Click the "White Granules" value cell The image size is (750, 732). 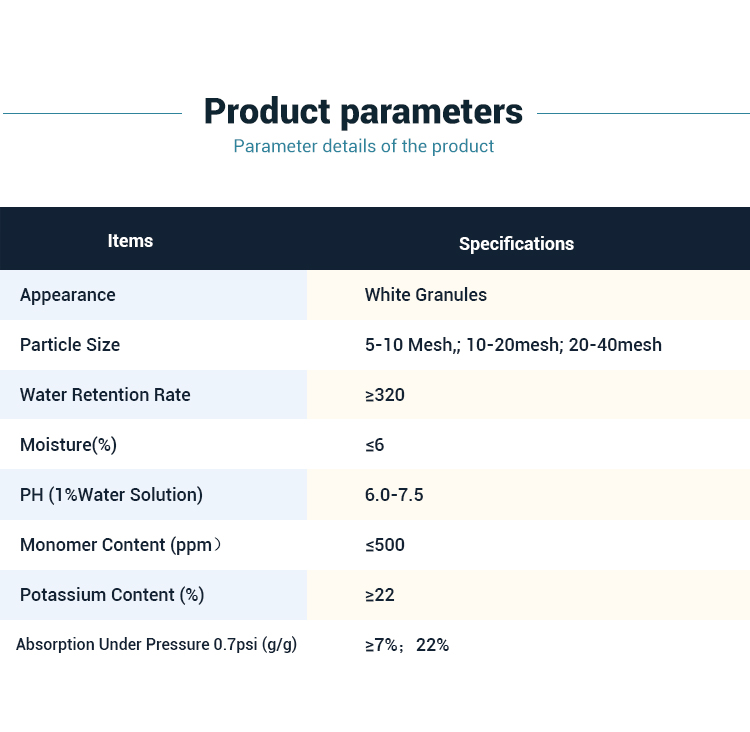click(426, 295)
